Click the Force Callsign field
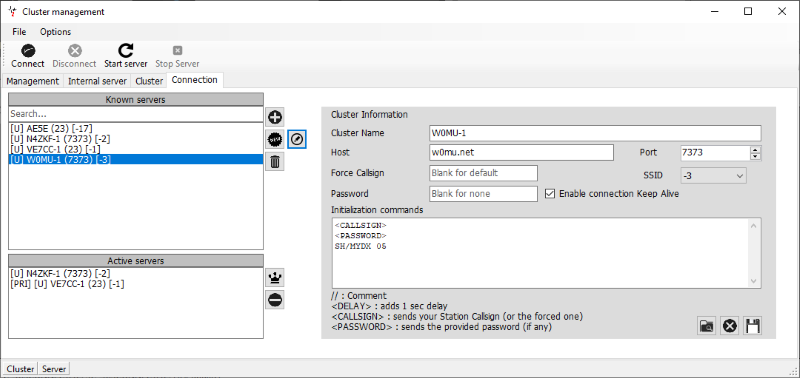The image size is (800, 378). point(484,173)
